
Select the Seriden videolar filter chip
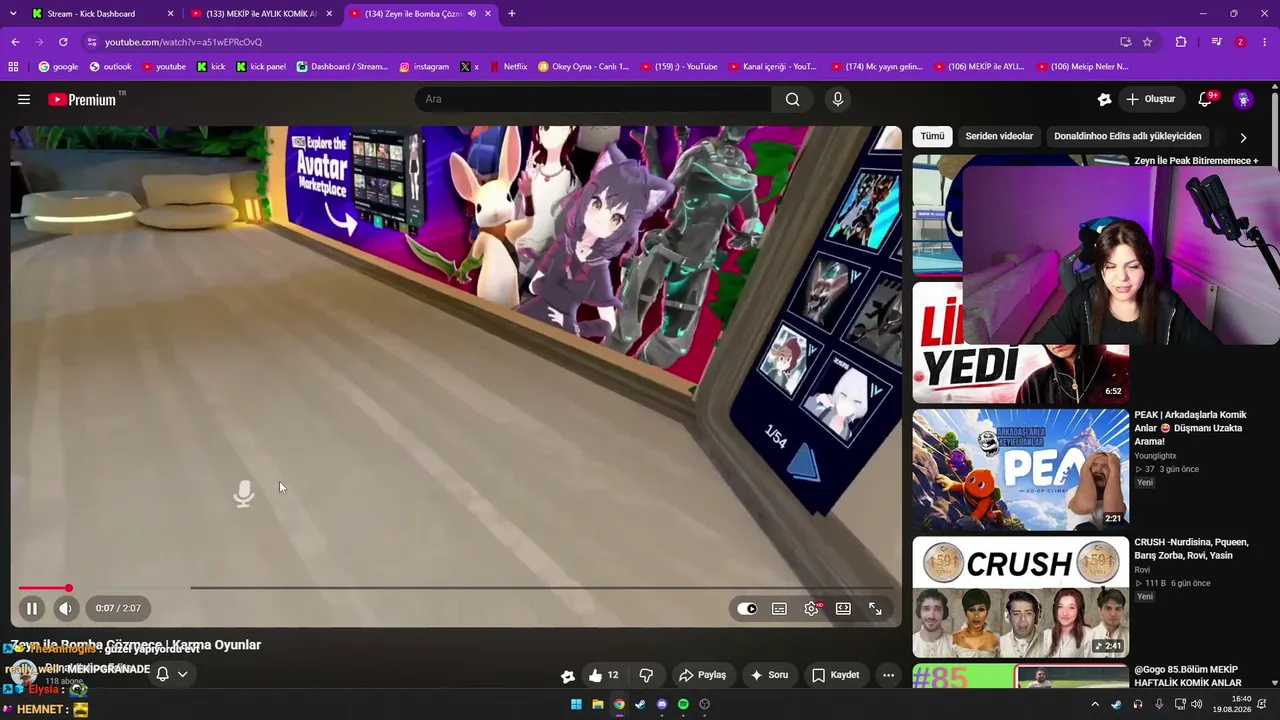click(x=999, y=136)
